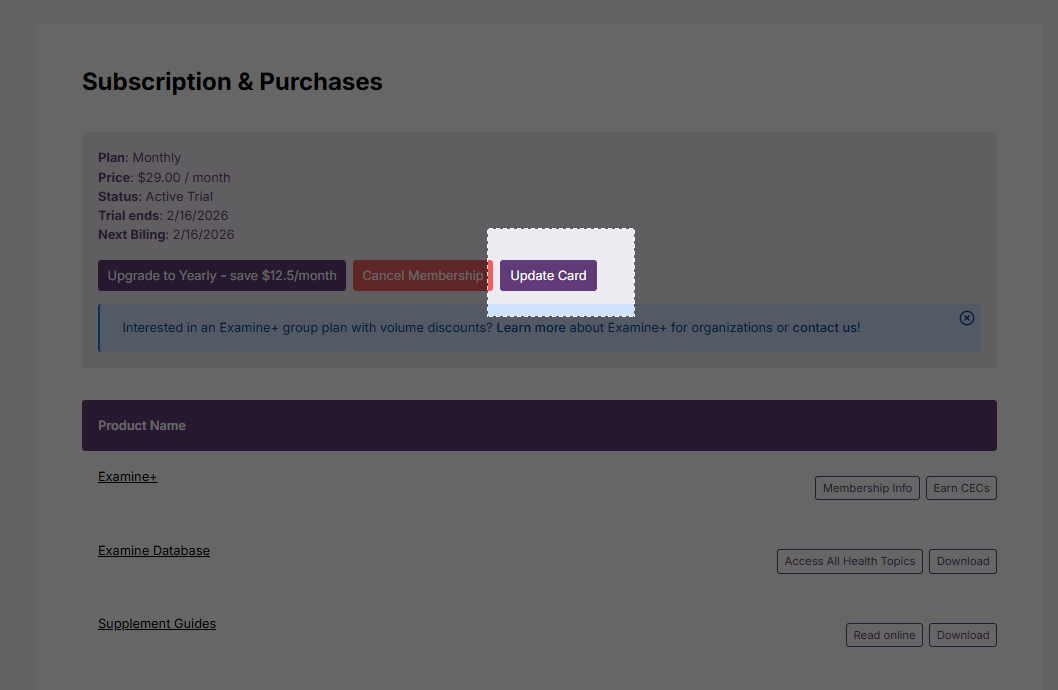Follow the contact us link
This screenshot has height=690, width=1058.
[825, 327]
